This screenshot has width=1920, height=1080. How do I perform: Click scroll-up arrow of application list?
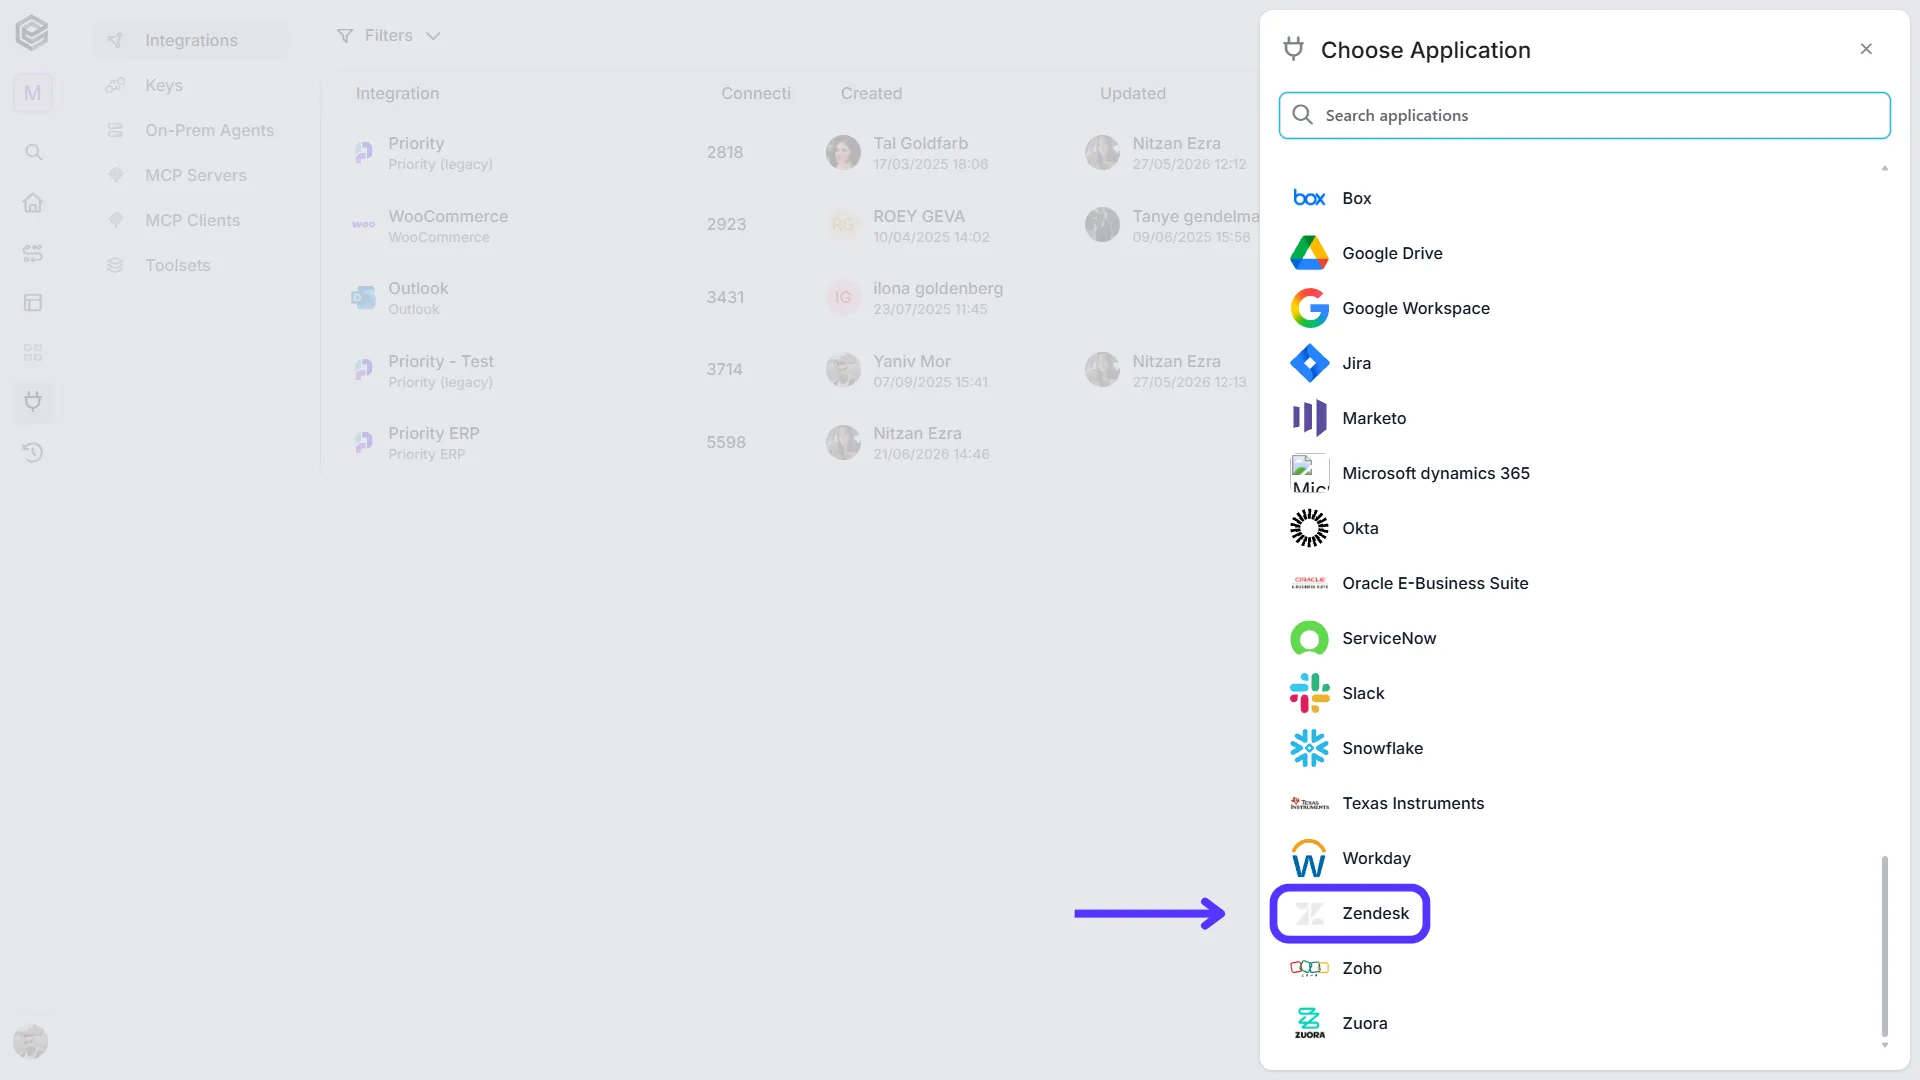1884,168
